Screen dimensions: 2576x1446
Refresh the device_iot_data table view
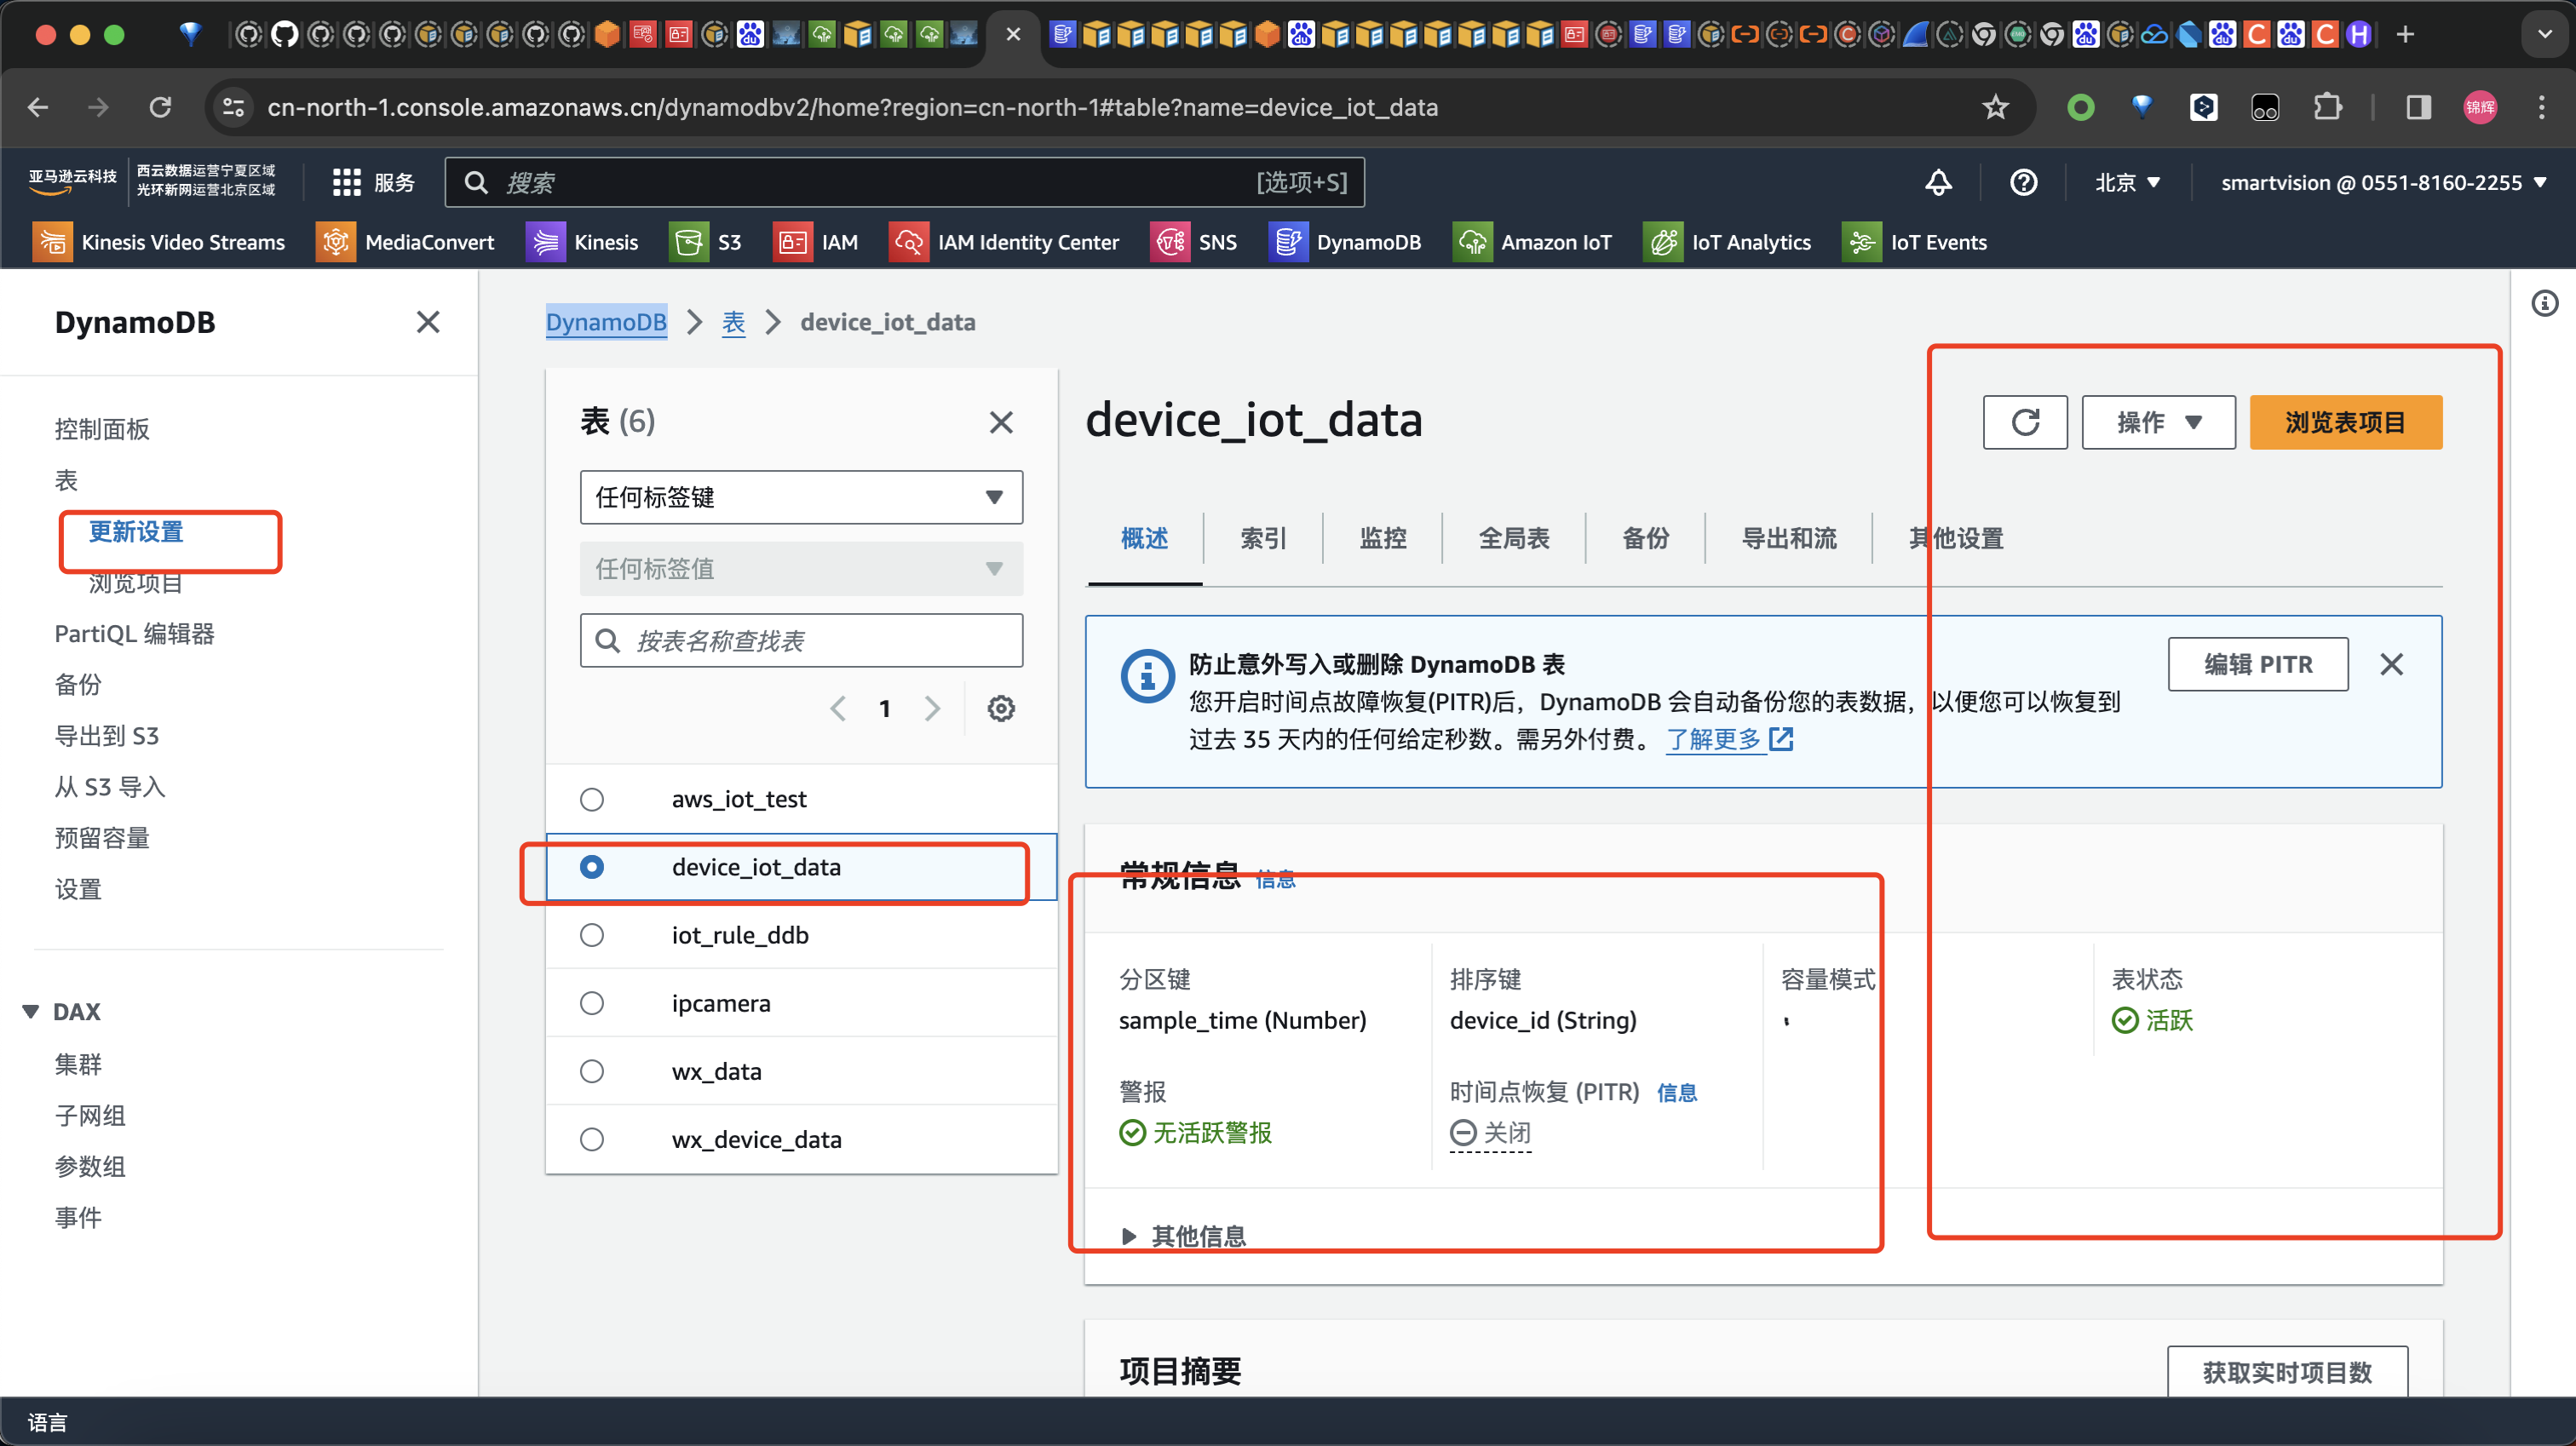coord(2025,422)
